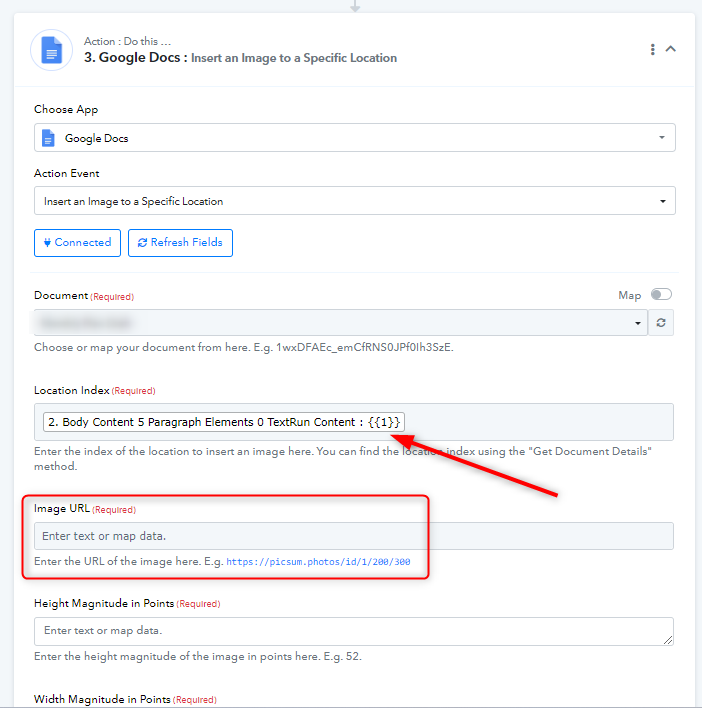This screenshot has height=708, width=702.
Task: Click the 'Action : Do this ...' text
Action: point(127,42)
